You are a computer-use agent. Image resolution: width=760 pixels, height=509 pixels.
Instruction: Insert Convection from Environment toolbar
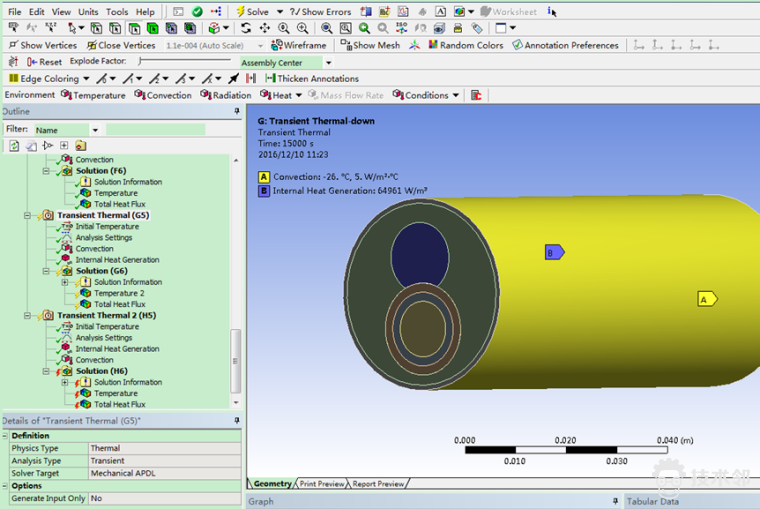163,95
